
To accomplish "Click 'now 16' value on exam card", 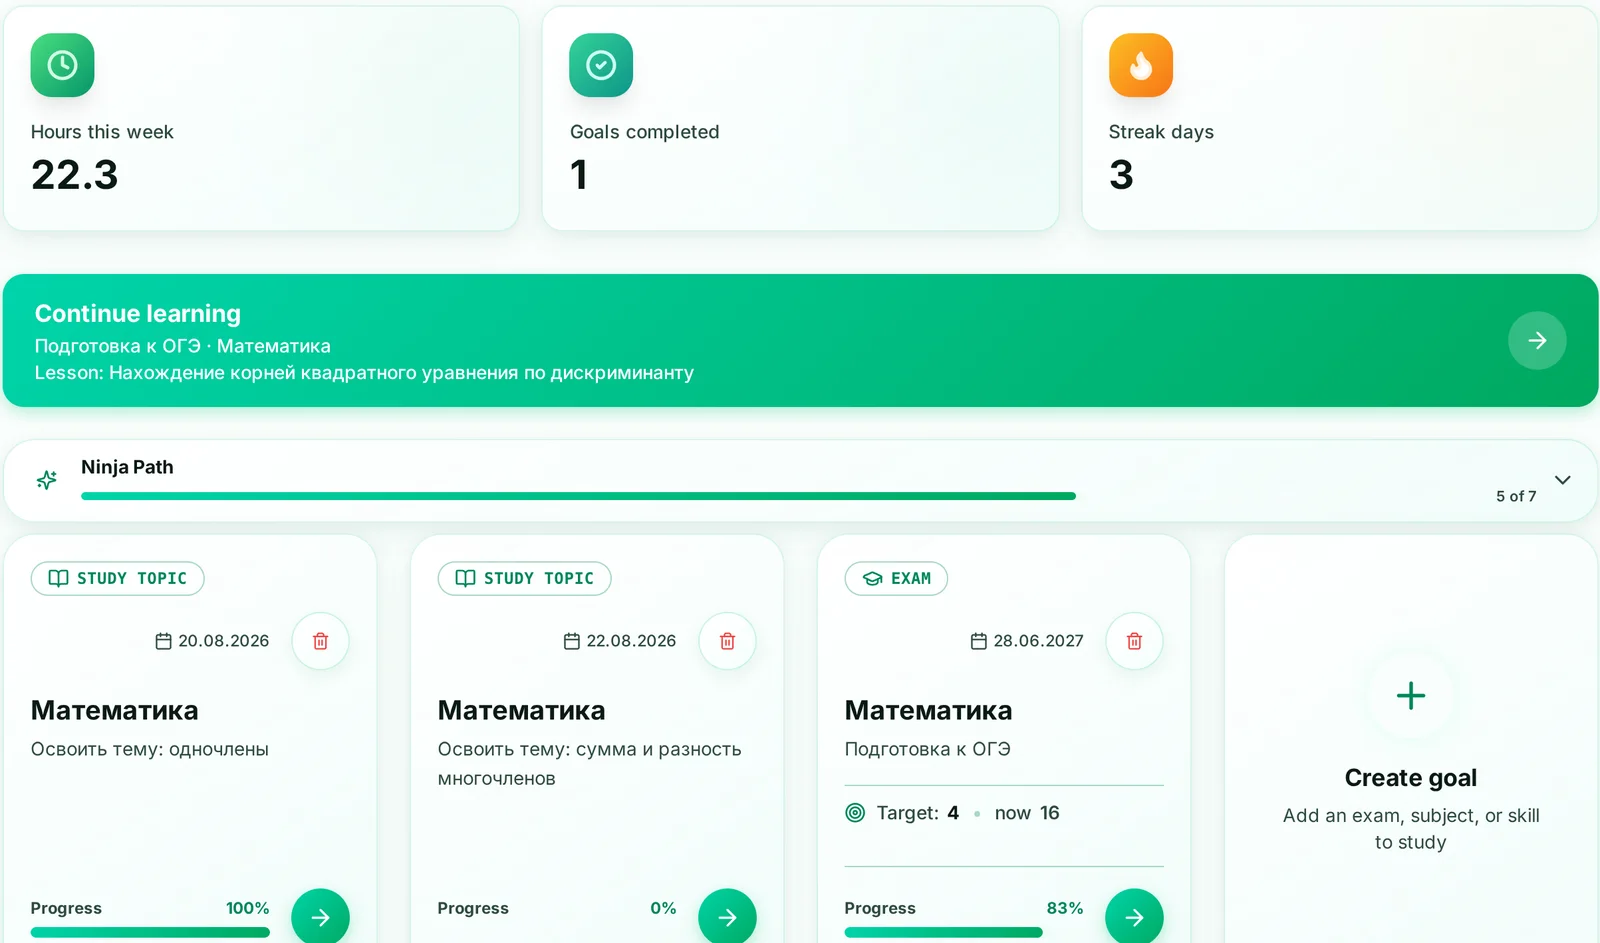I will point(1027,813).
